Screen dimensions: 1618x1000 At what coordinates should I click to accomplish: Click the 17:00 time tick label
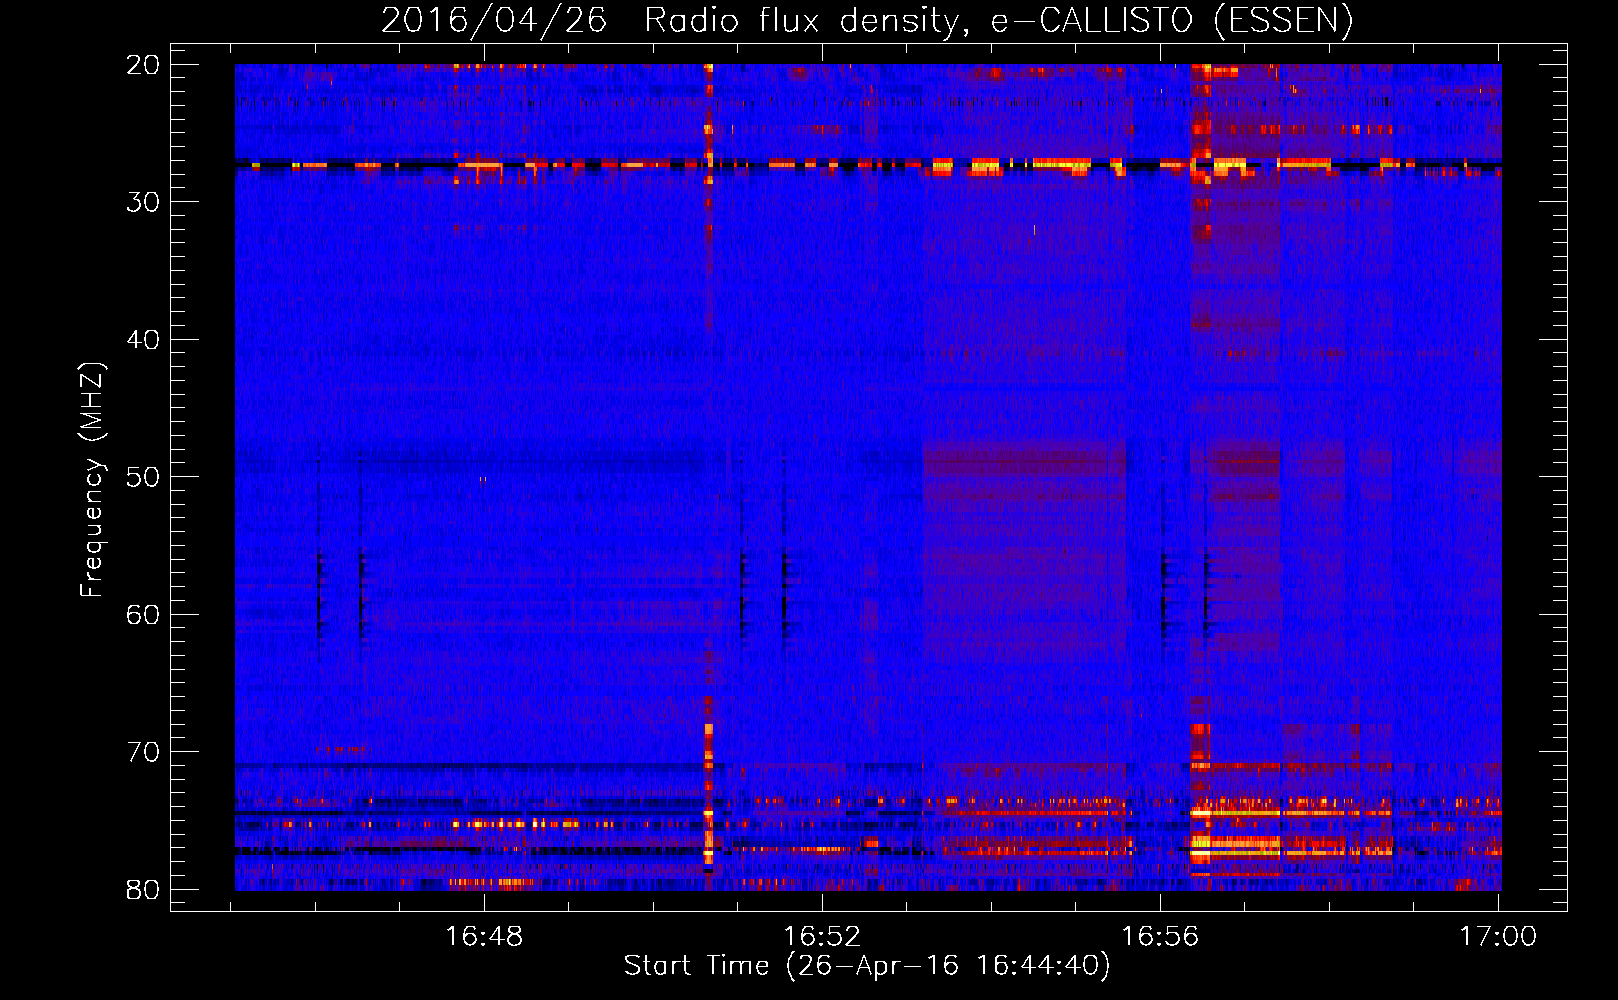(x=1498, y=937)
